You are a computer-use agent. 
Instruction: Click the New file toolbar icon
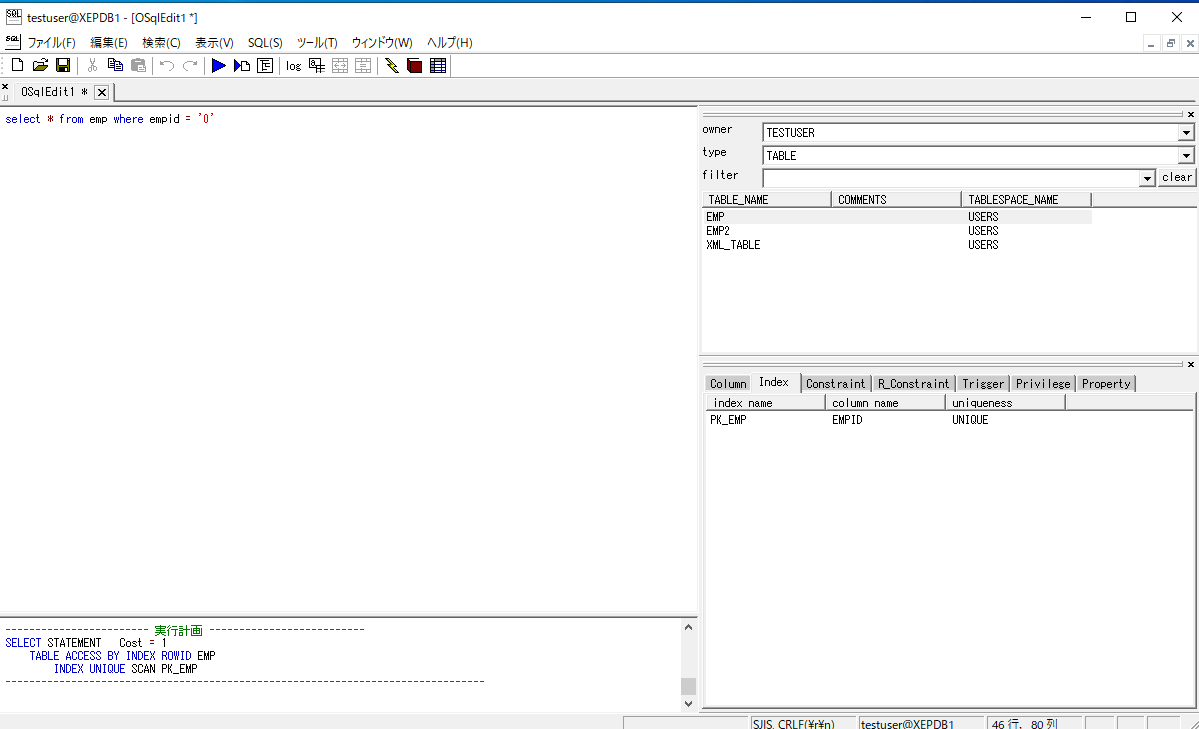point(17,66)
